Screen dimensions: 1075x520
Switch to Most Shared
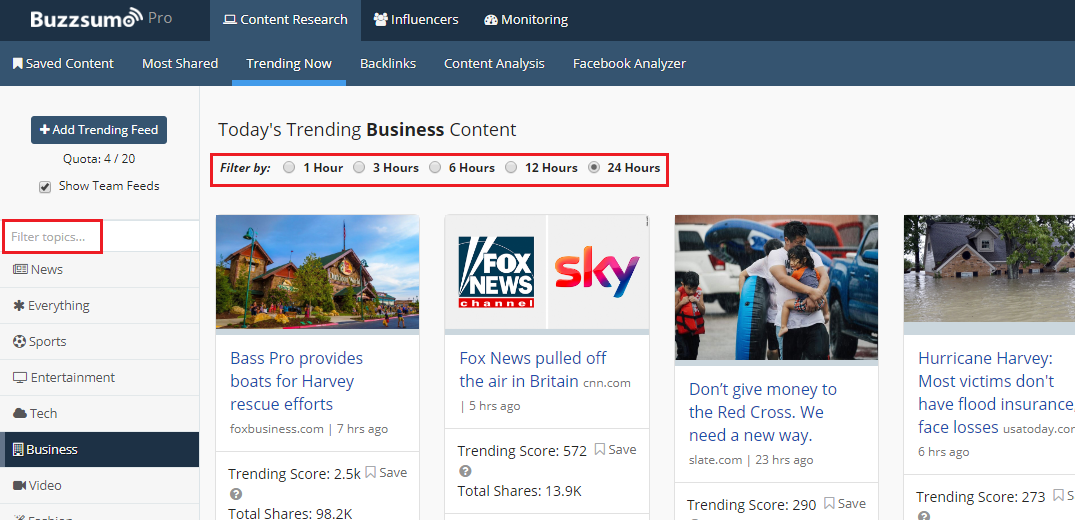point(180,63)
